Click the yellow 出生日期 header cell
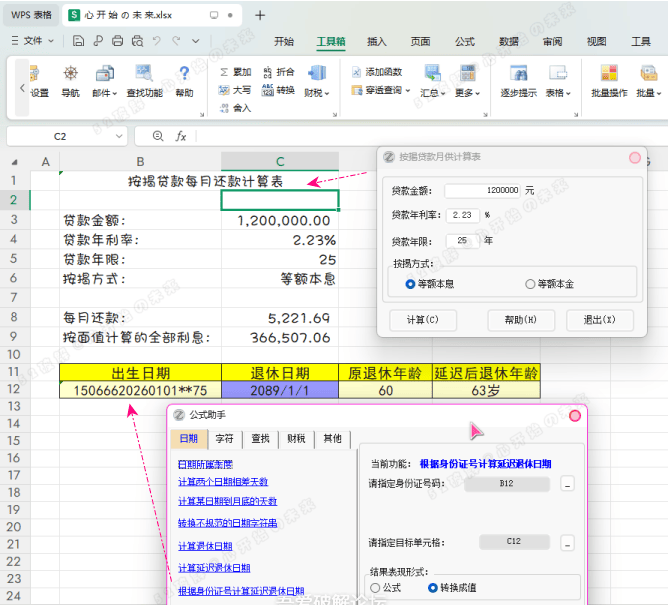The width and height of the screenshot is (671, 605). click(x=140, y=373)
